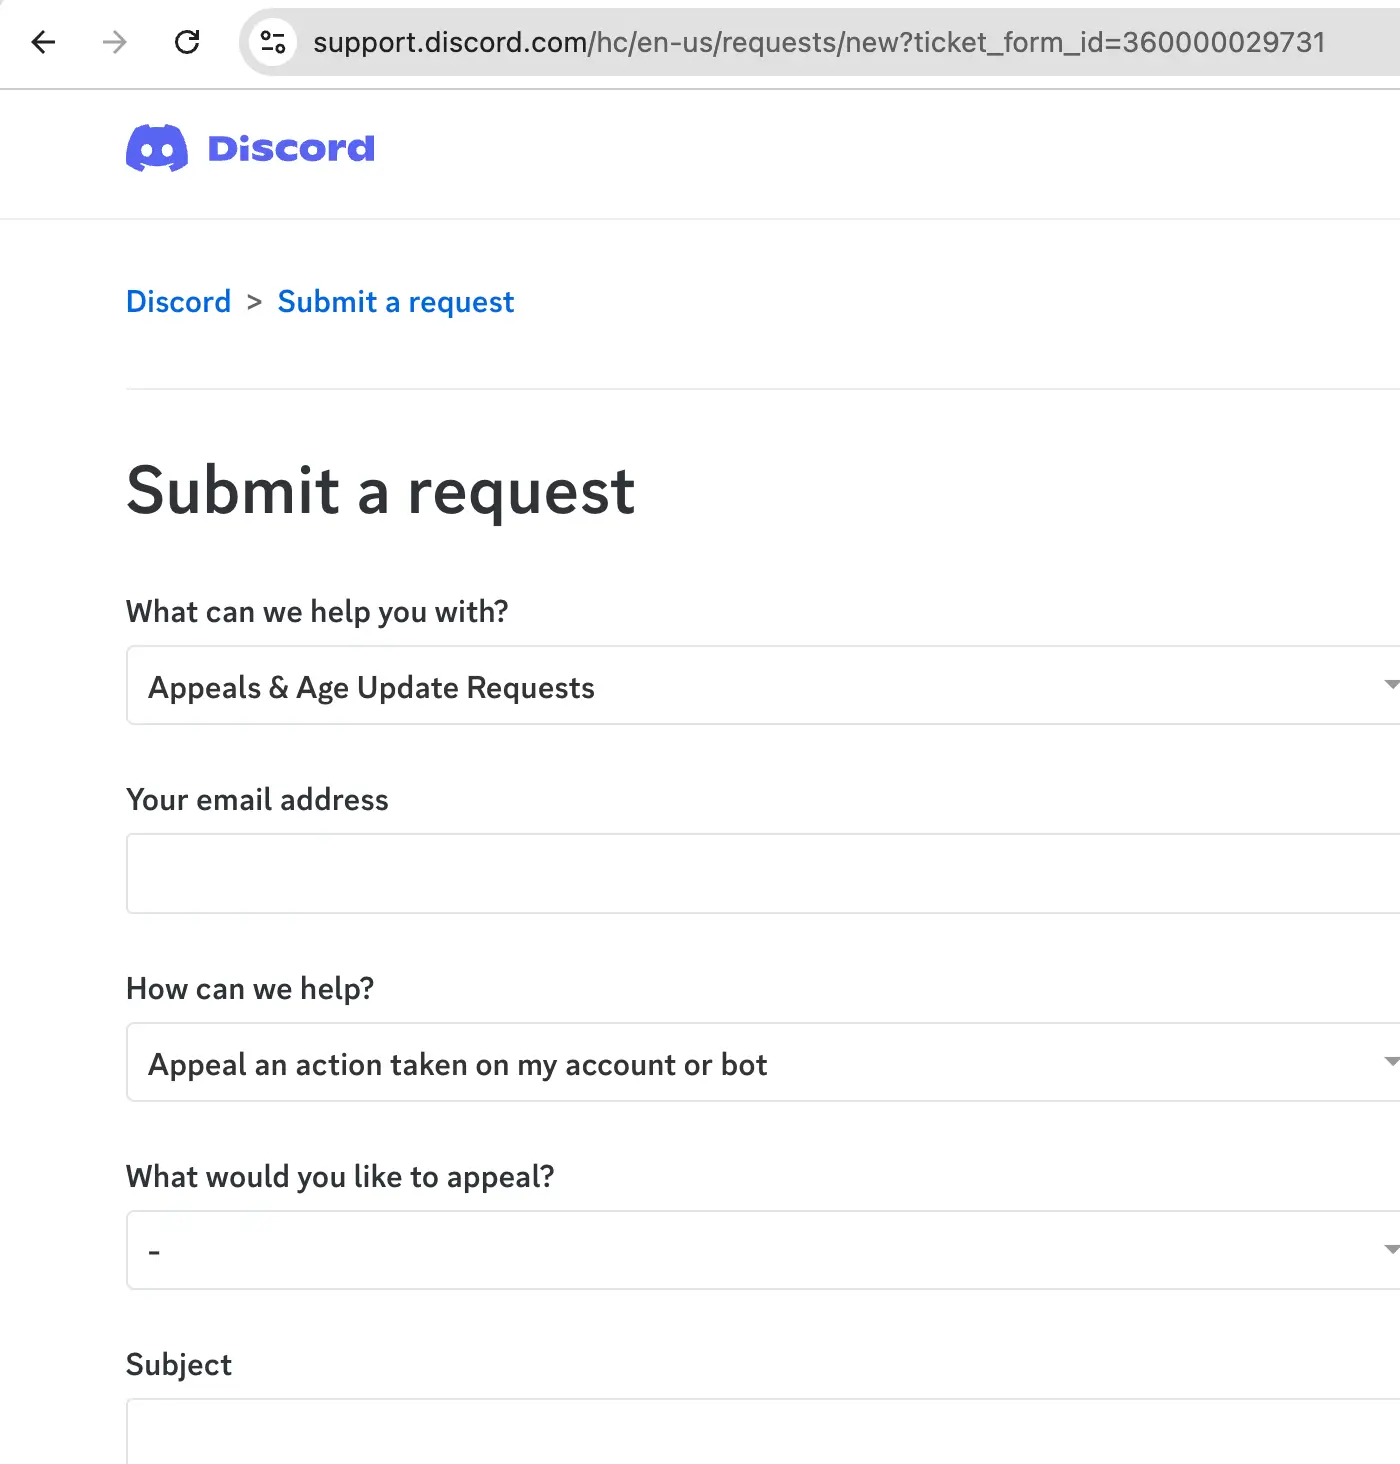Viewport: 1400px width, 1464px height.
Task: Click the 'What would you like to appeal?' label
Action: tap(340, 1176)
